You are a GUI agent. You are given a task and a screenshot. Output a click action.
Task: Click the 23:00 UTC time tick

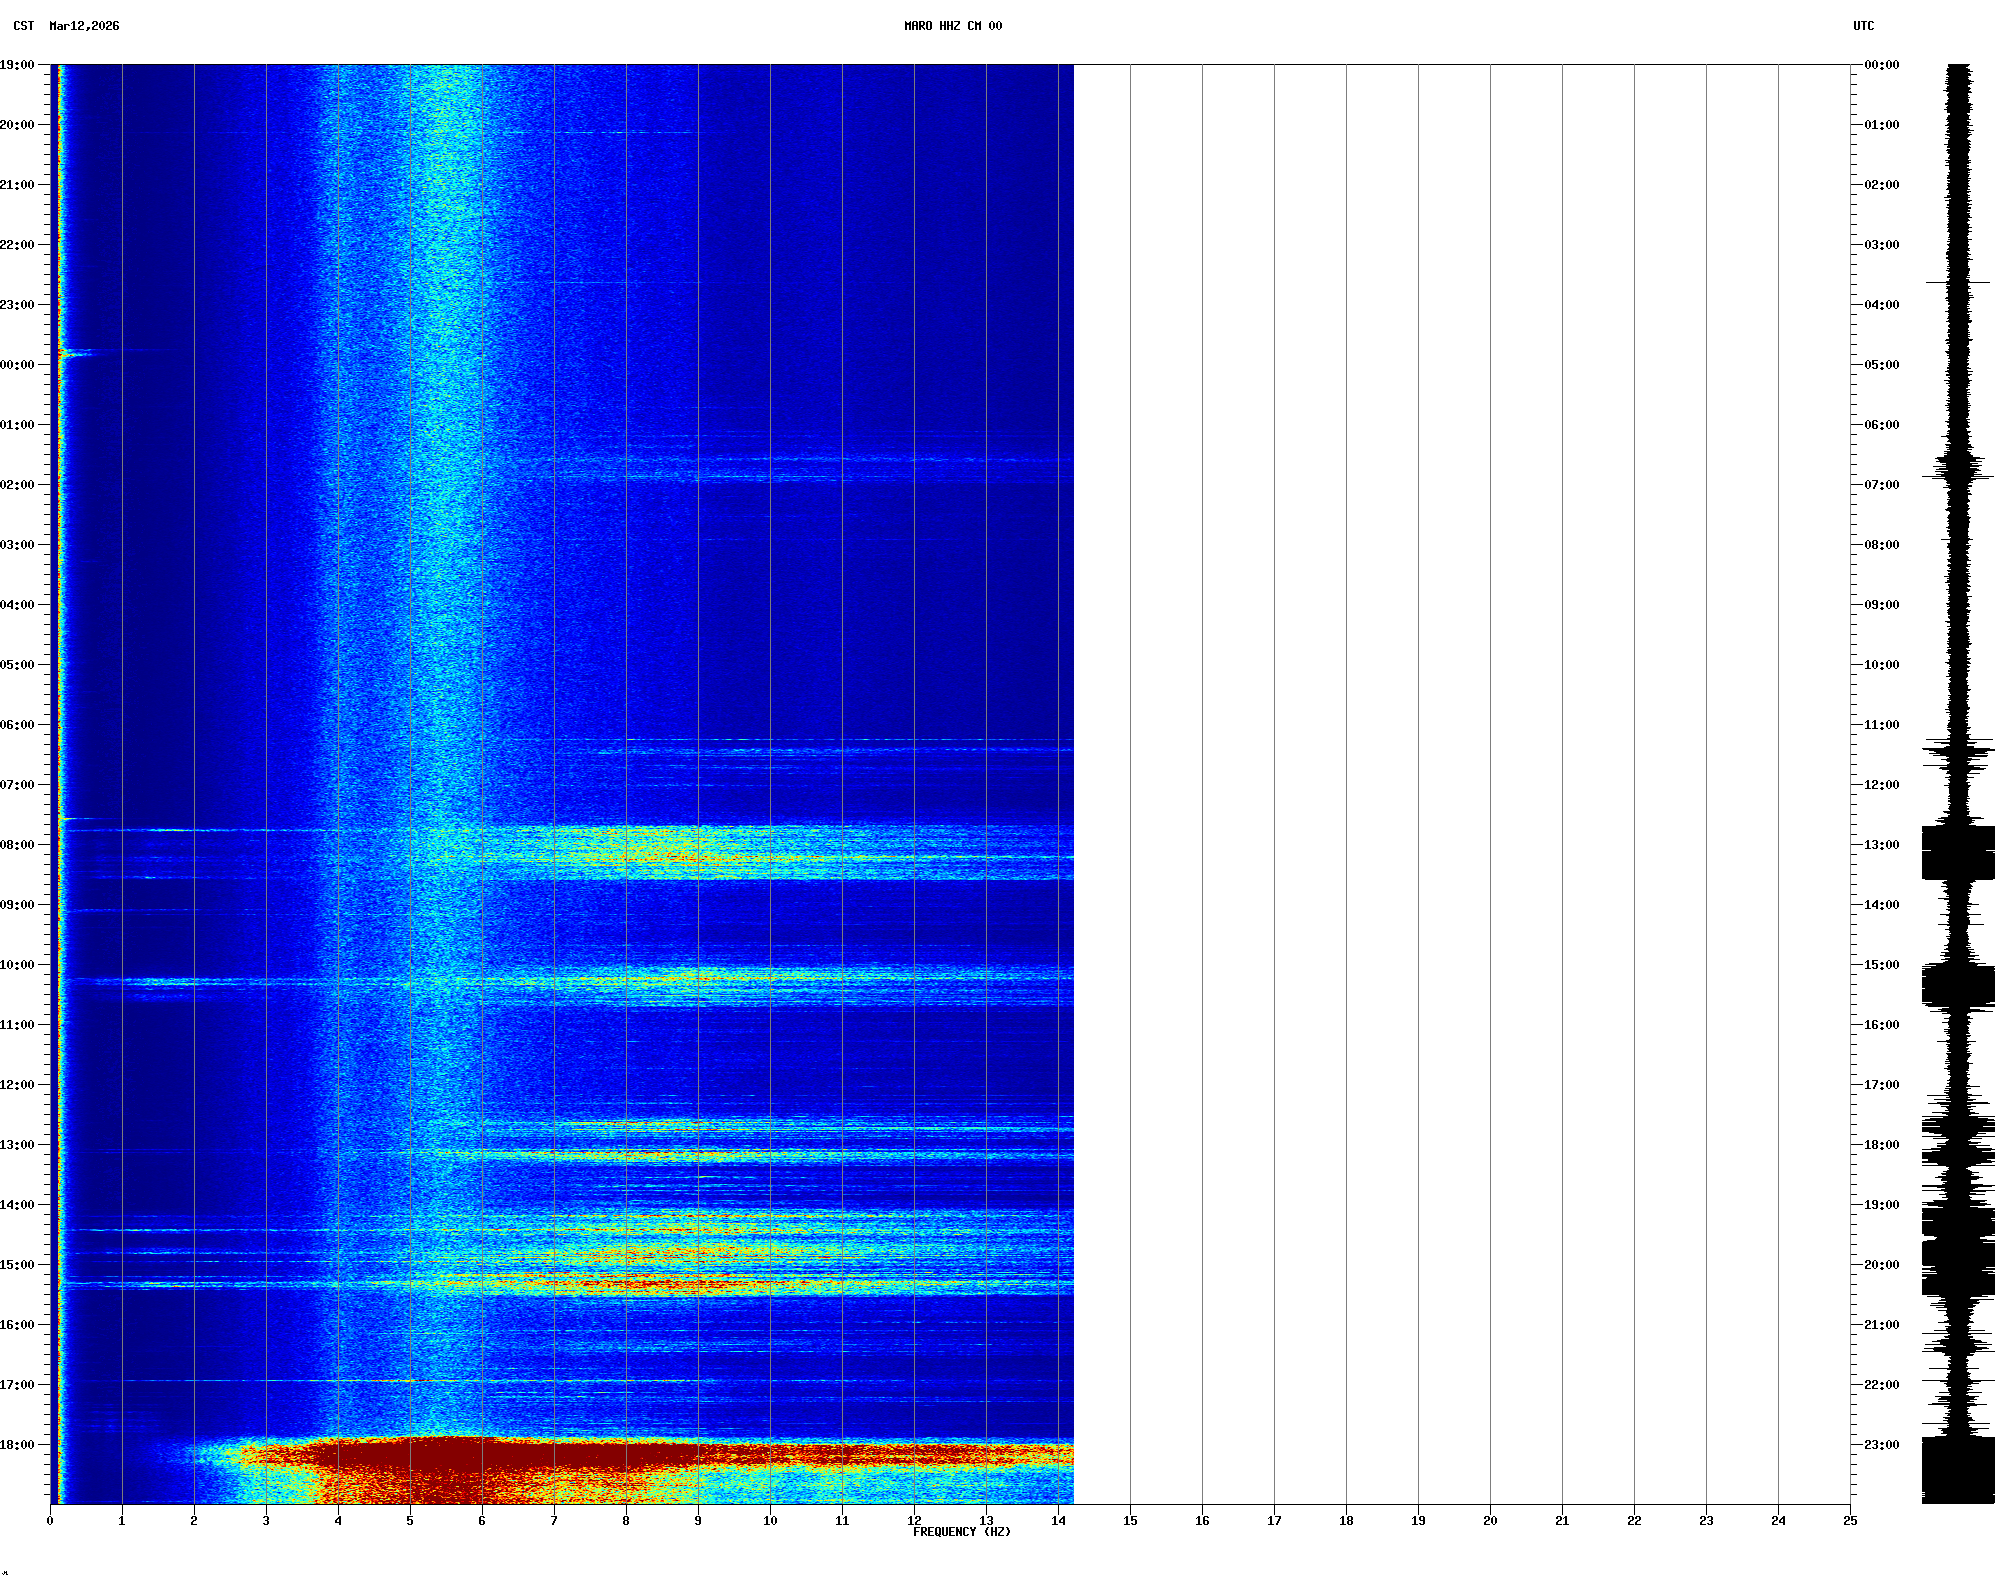click(1881, 1445)
